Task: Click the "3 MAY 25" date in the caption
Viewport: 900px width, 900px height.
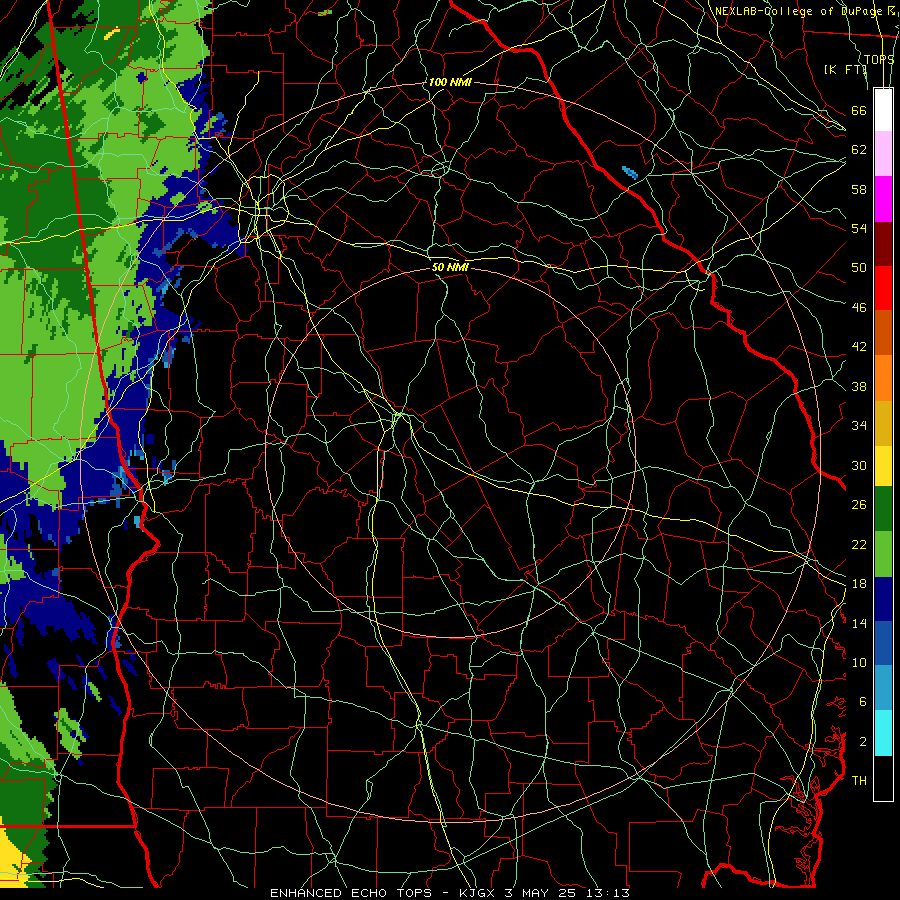Action: 542,893
